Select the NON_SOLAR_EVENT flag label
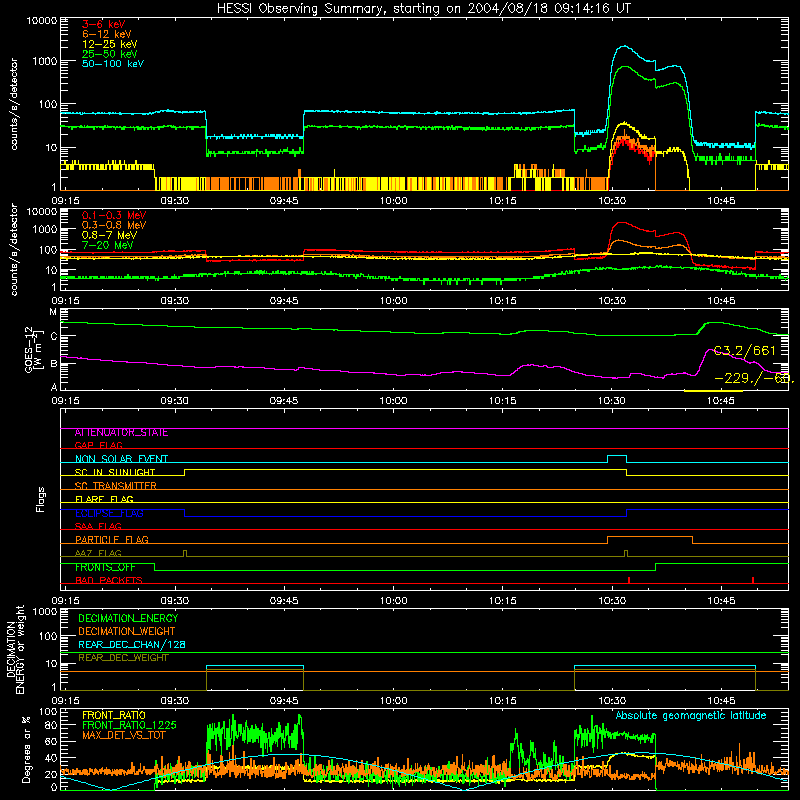Image resolution: width=800 pixels, height=800 pixels. tap(121, 459)
